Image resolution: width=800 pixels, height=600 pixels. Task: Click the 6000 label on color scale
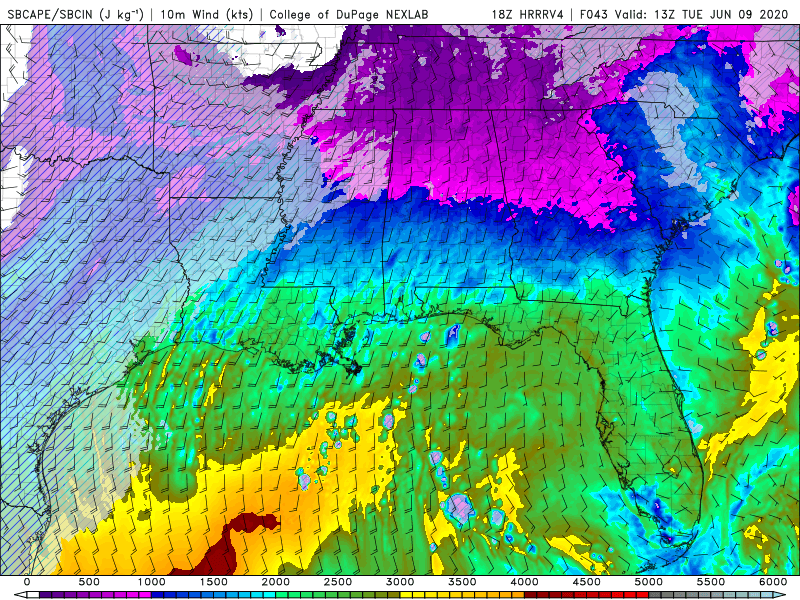773,582
